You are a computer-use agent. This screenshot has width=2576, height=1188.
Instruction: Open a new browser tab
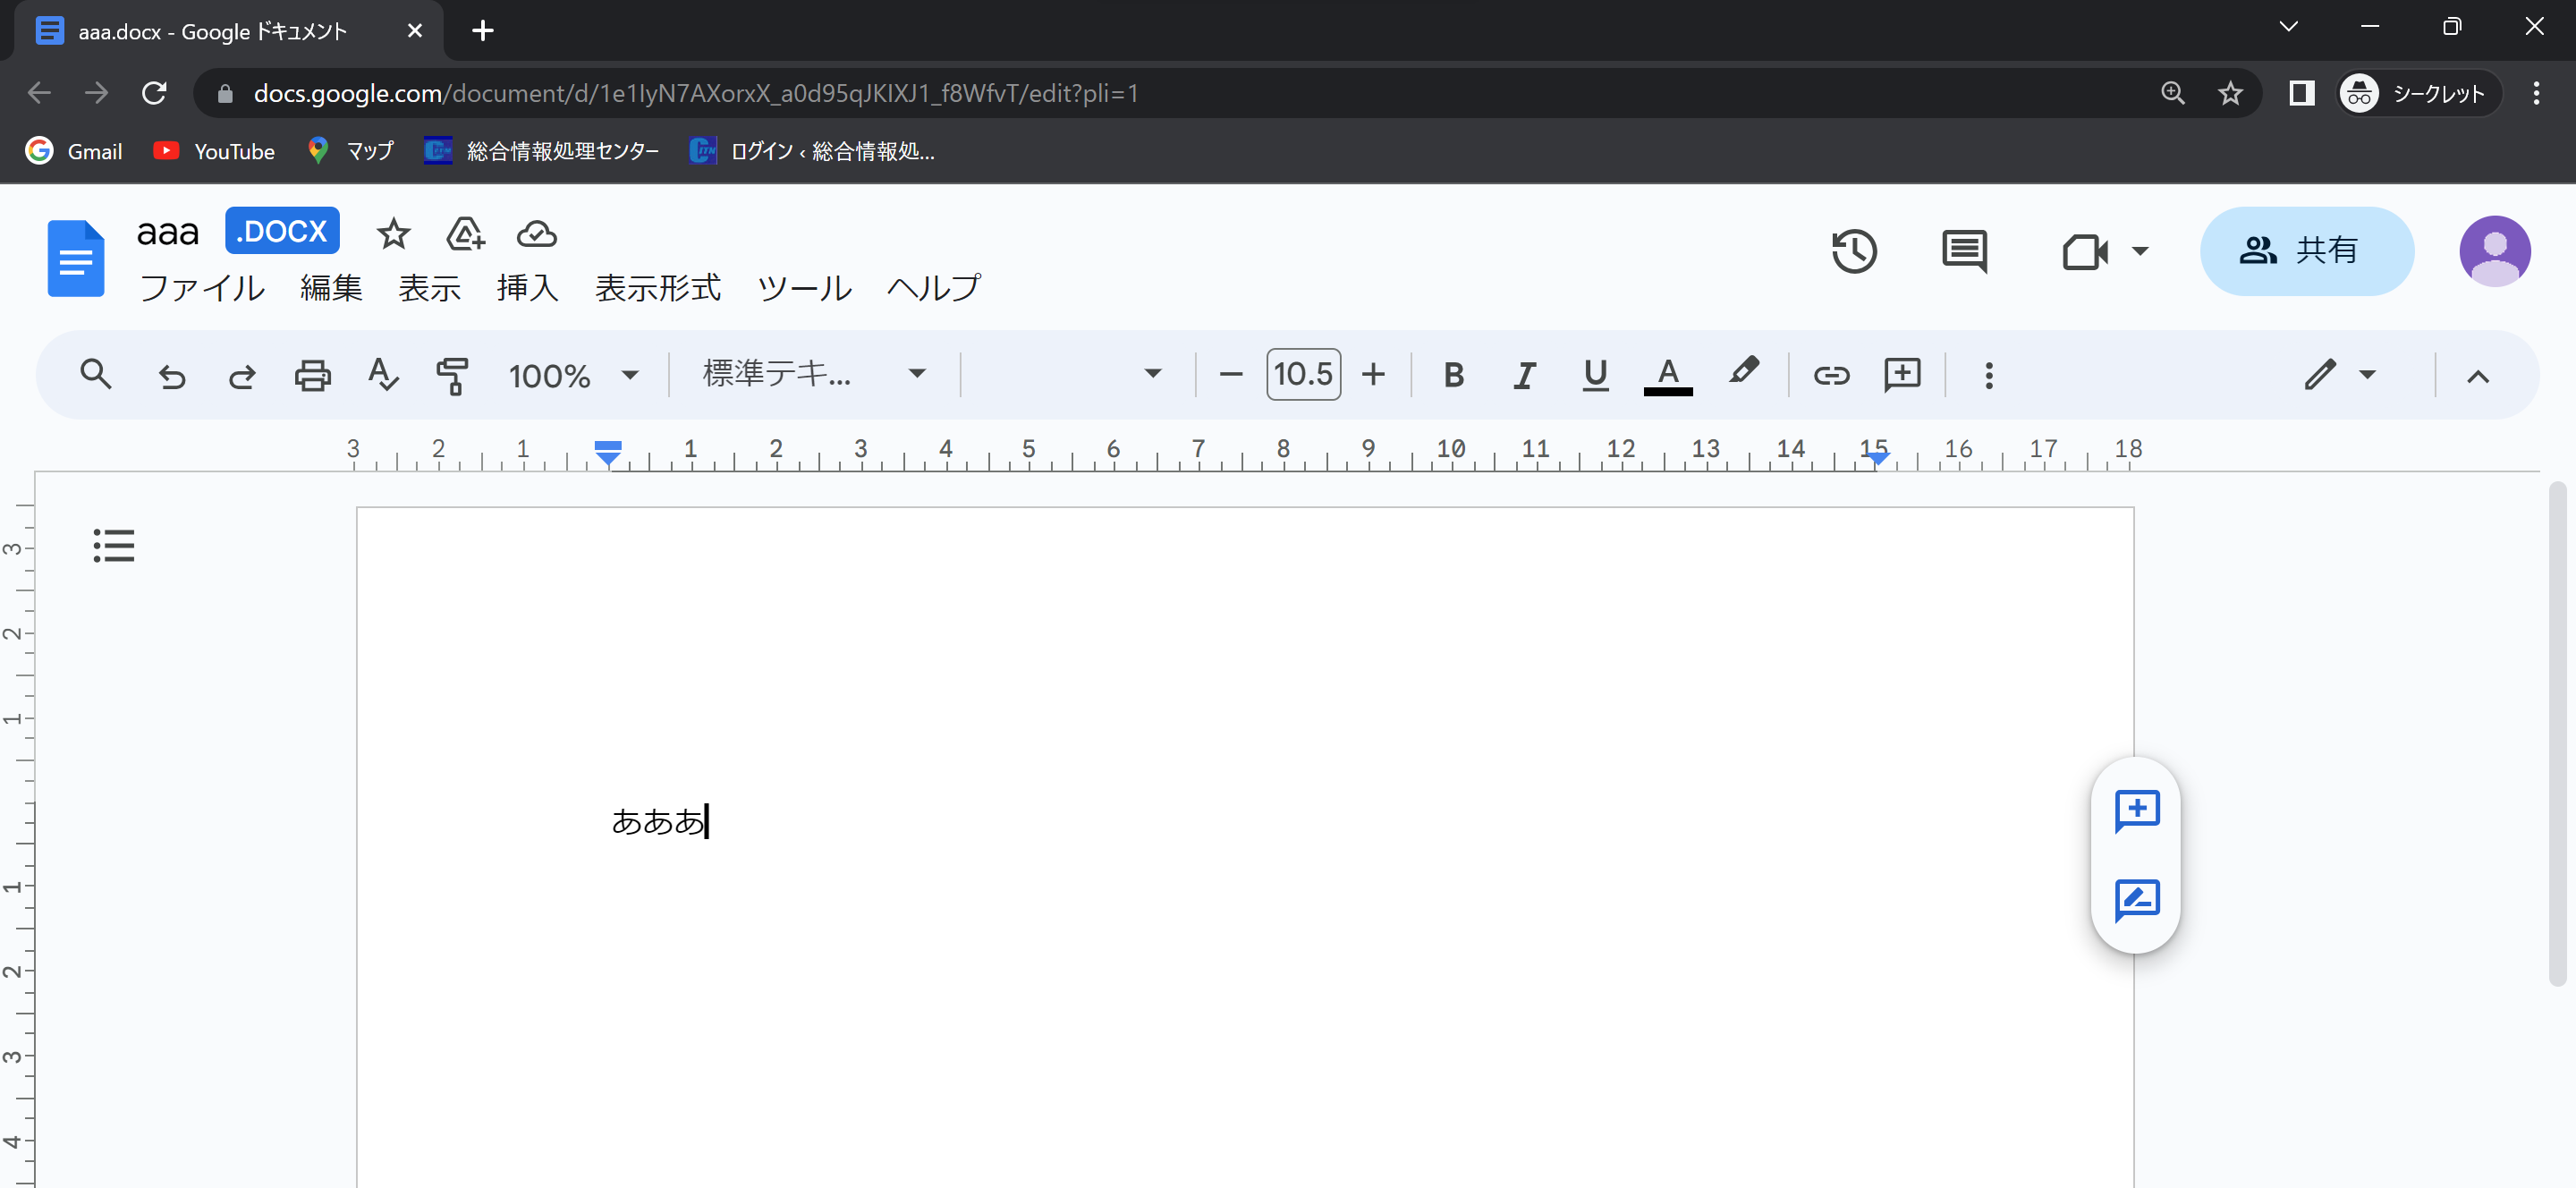tap(483, 30)
